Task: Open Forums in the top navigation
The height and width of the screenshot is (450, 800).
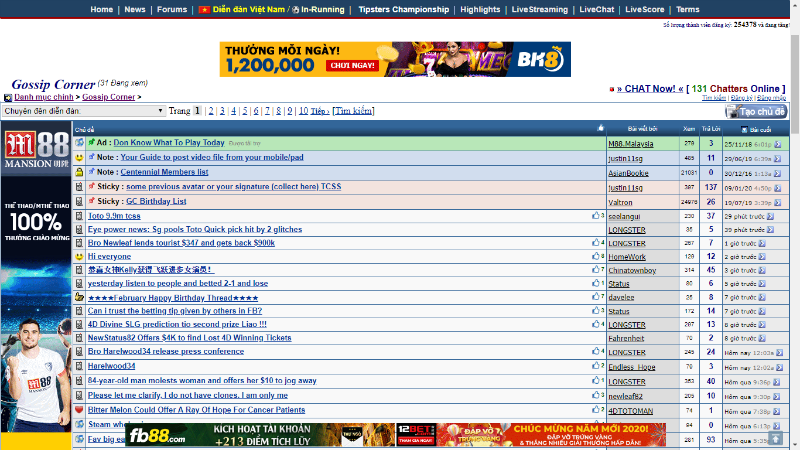Action: pyautogui.click(x=172, y=9)
